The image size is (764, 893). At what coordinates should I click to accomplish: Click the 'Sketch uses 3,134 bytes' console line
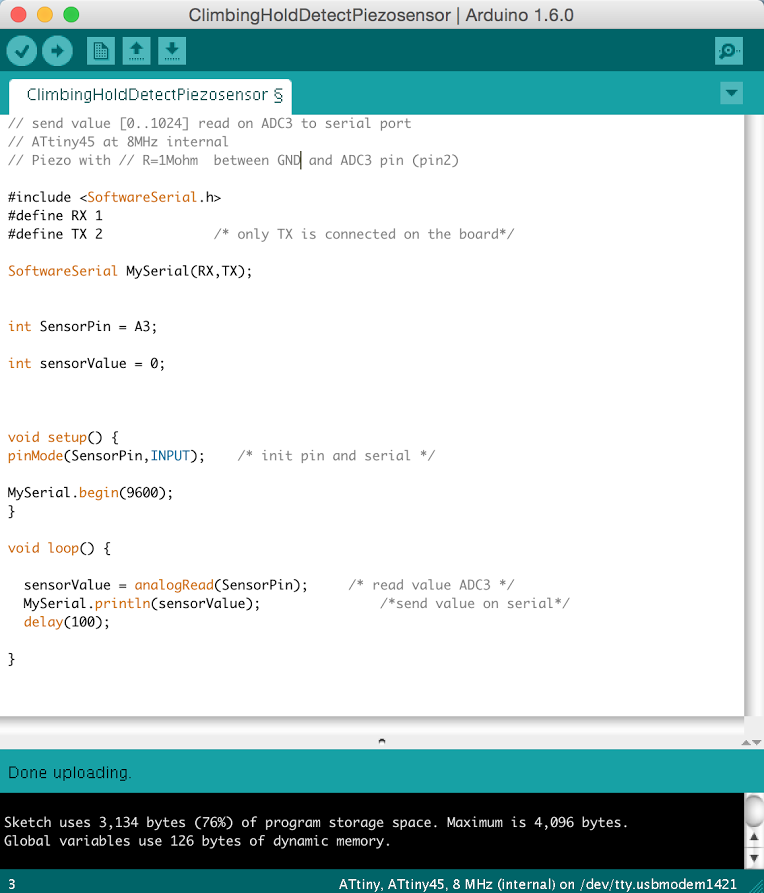[316, 822]
